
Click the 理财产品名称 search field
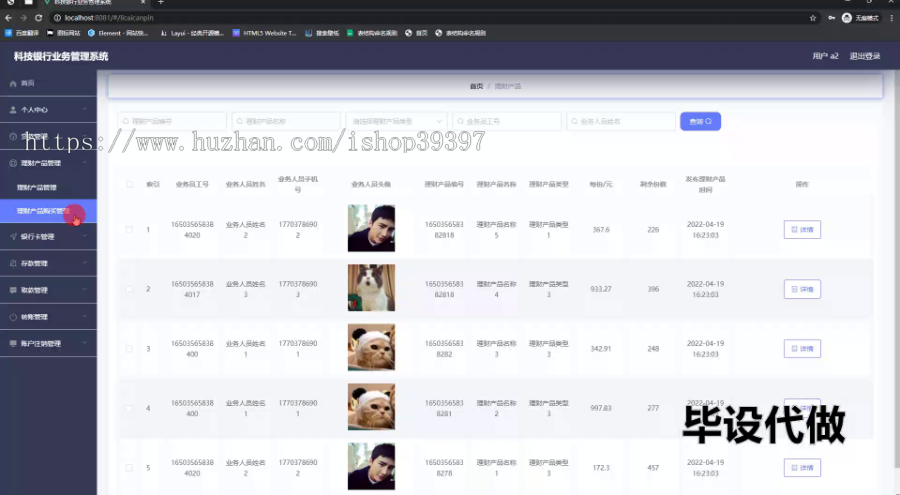click(286, 121)
